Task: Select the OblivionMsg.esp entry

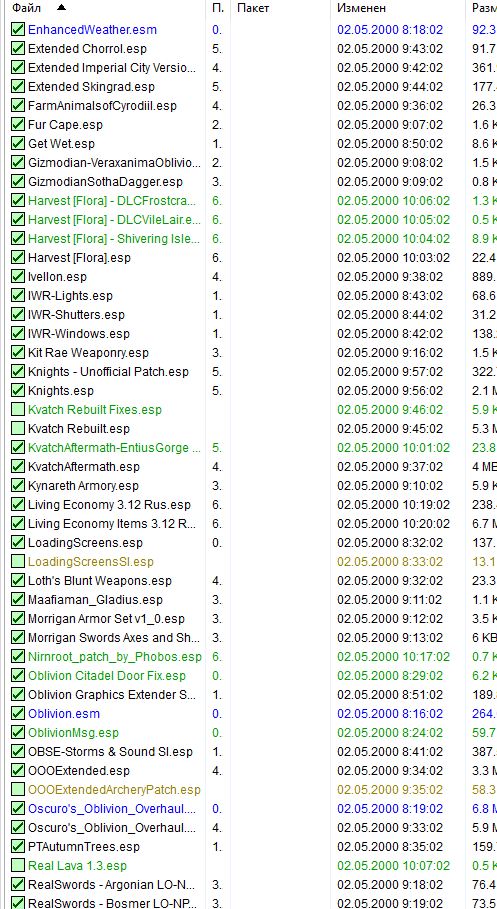Action: pos(73,733)
